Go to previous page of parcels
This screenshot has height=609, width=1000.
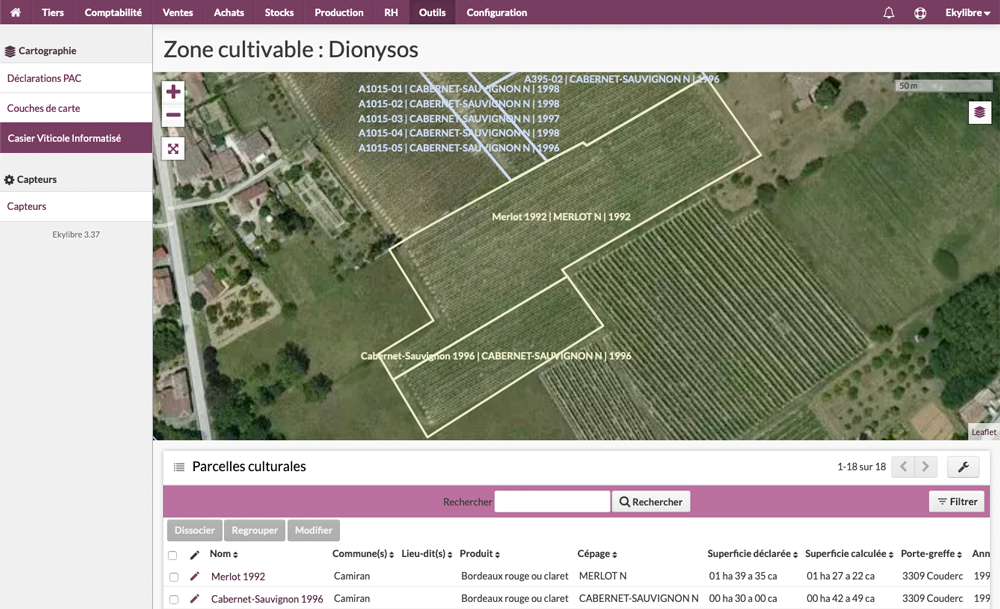pos(903,467)
